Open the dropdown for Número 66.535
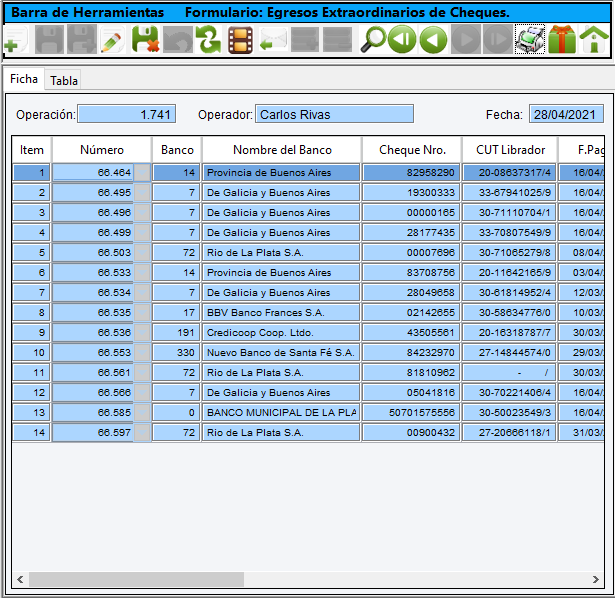Viewport: 615px width, 598px height. tap(142, 313)
